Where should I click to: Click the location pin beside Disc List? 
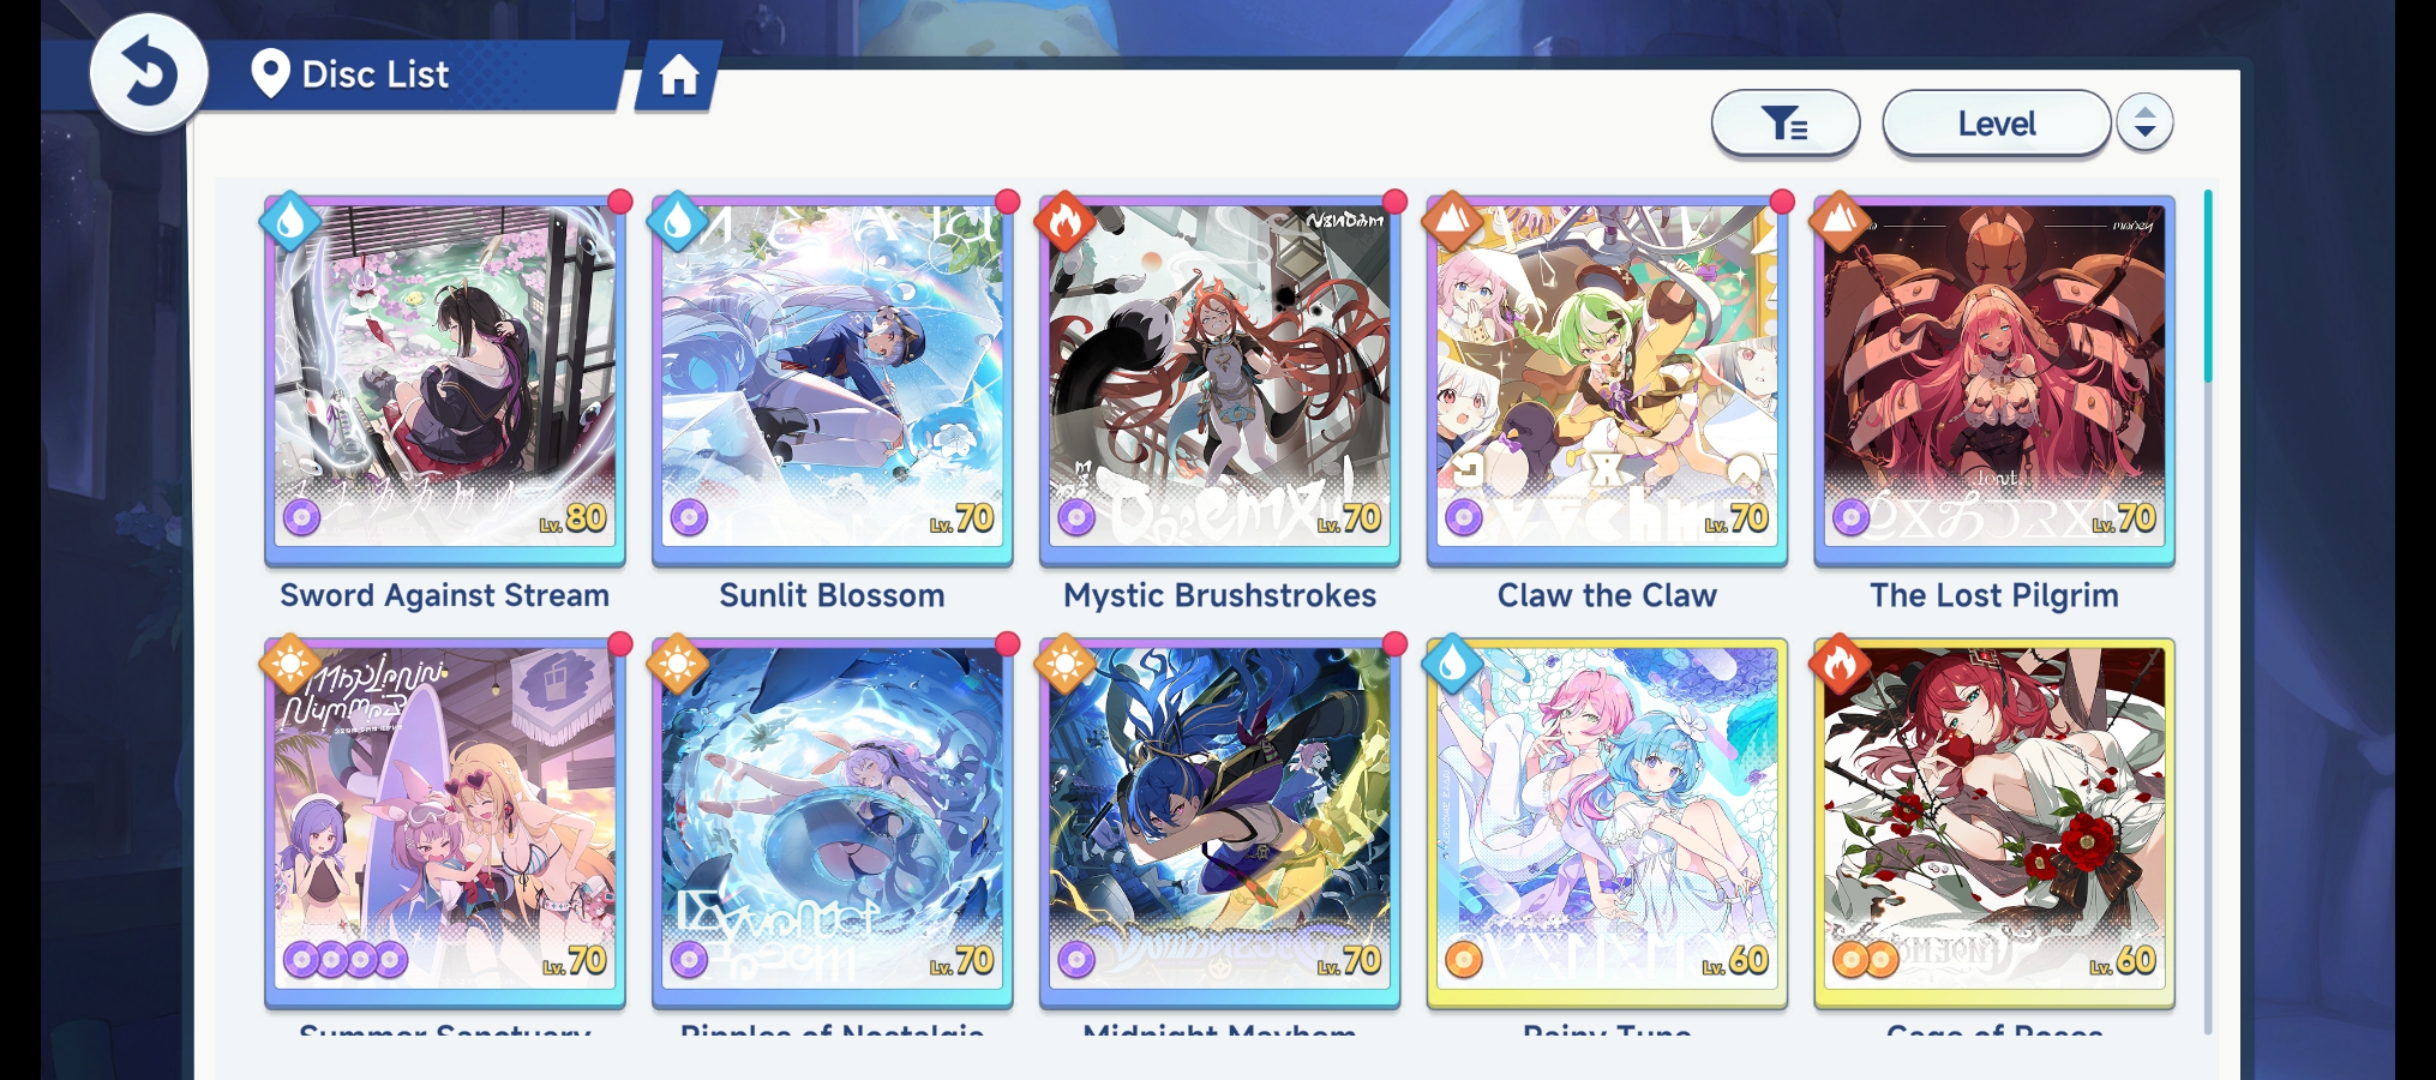(270, 73)
